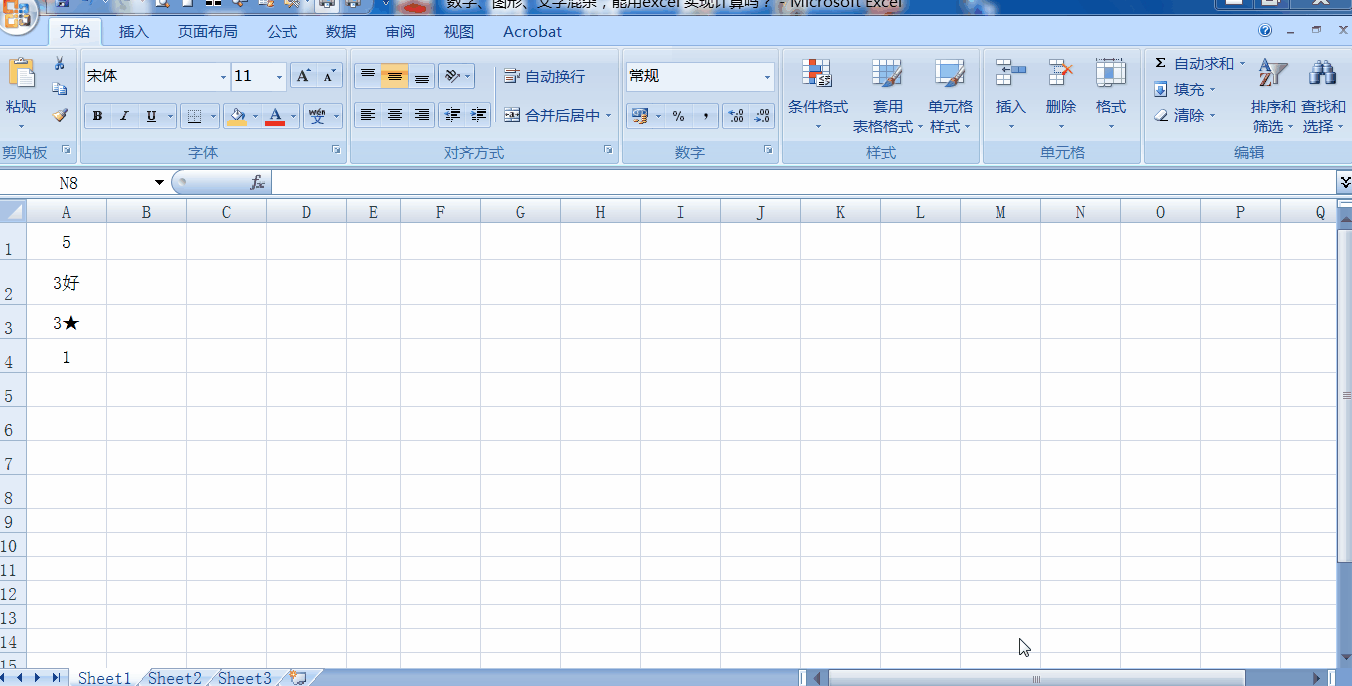Open 条件格式 (Conditional Formatting)
The width and height of the screenshot is (1352, 686).
pyautogui.click(x=818, y=95)
